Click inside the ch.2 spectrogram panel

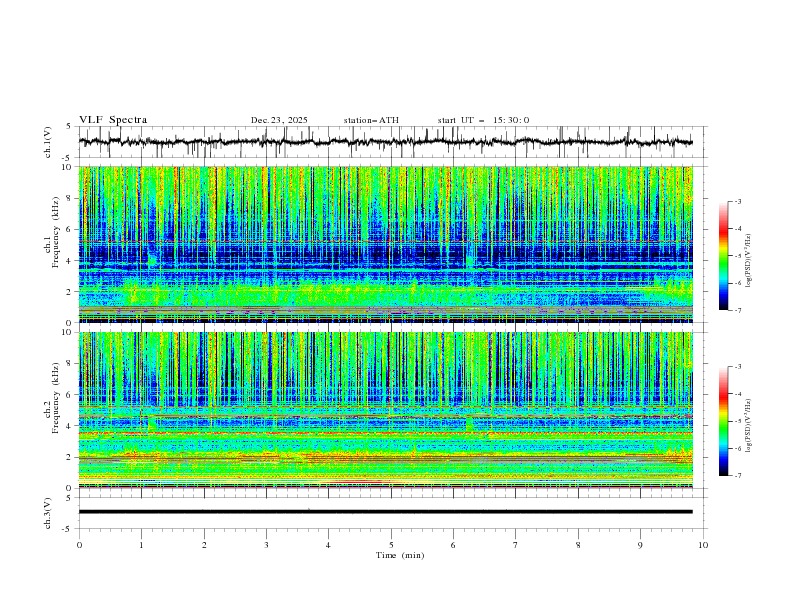point(385,410)
